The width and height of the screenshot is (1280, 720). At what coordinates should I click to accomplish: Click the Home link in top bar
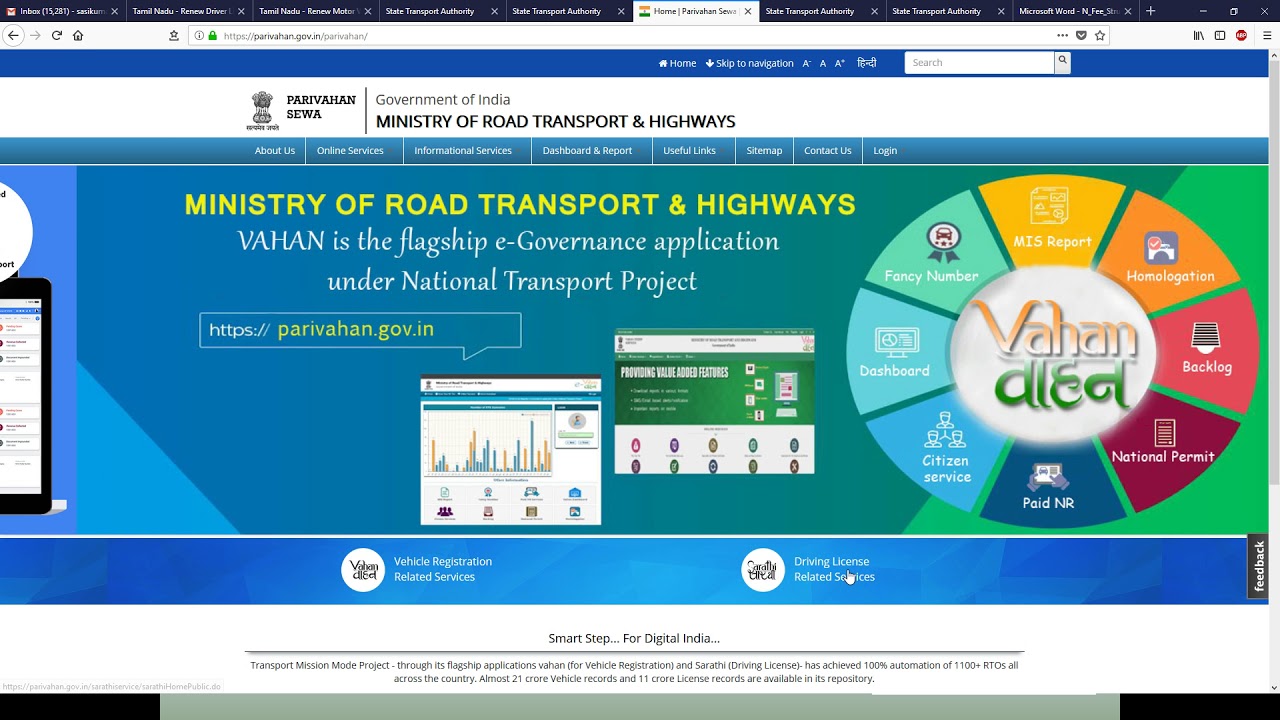677,63
